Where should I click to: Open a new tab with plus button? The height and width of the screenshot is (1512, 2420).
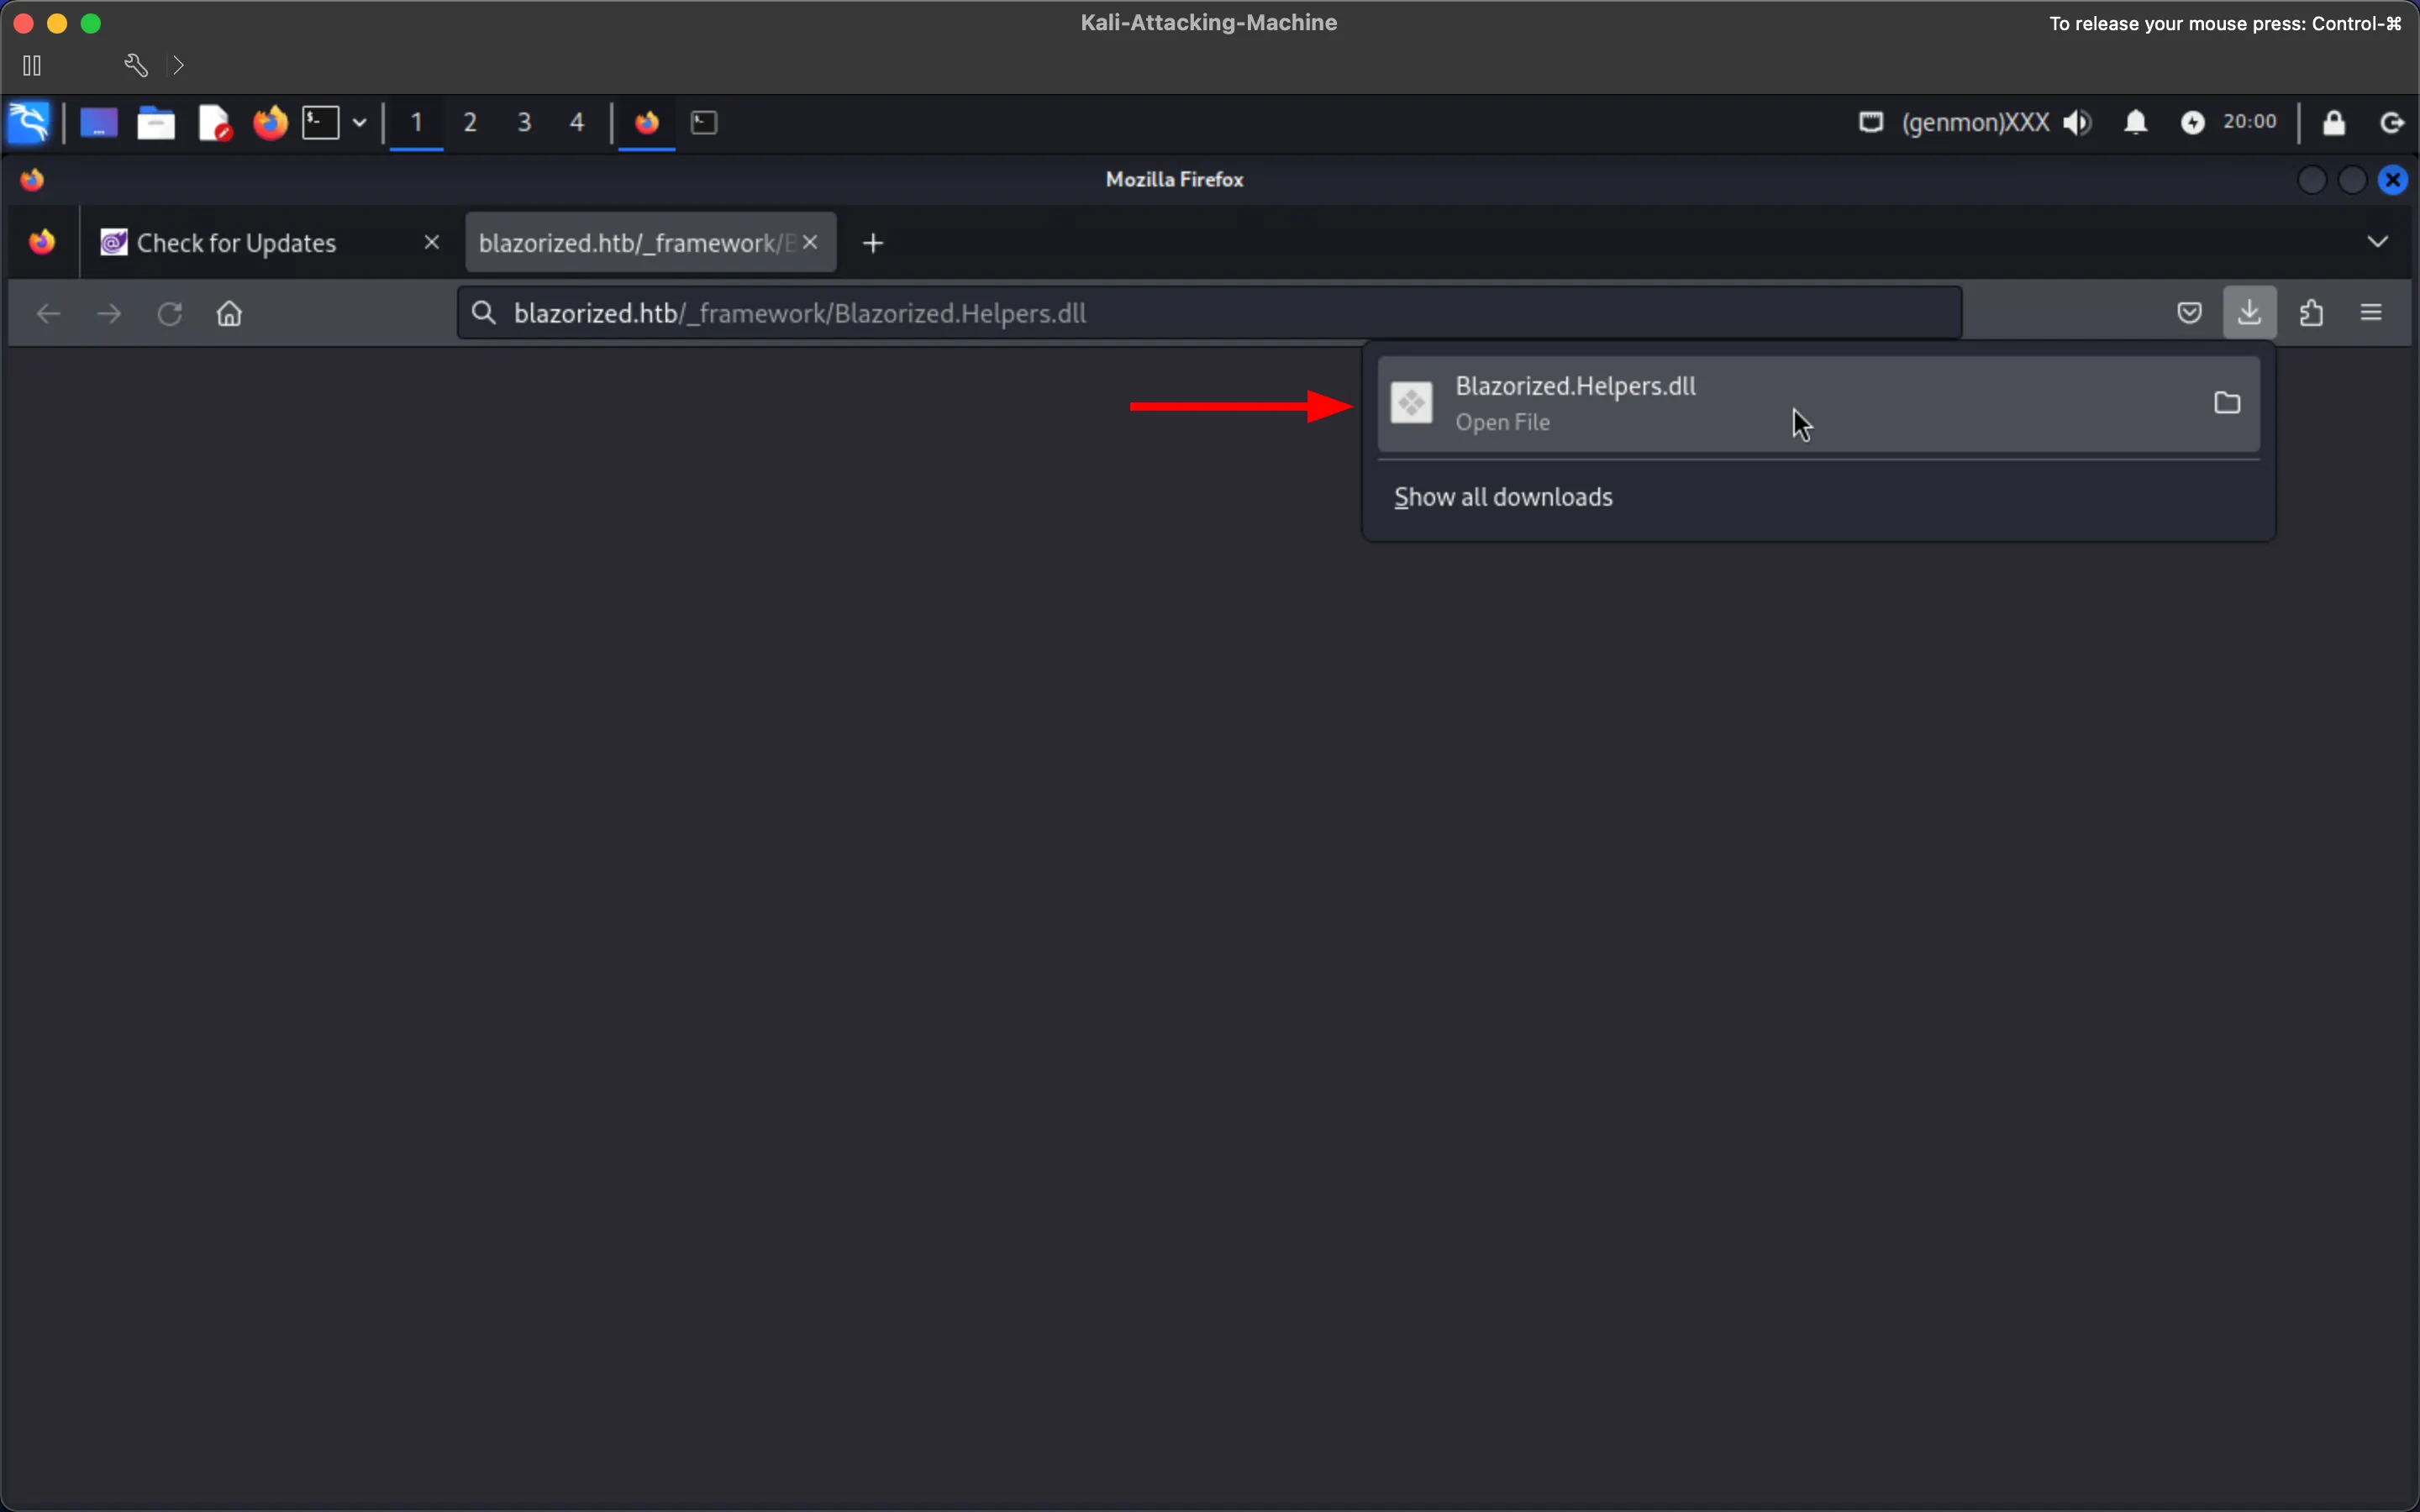873,243
